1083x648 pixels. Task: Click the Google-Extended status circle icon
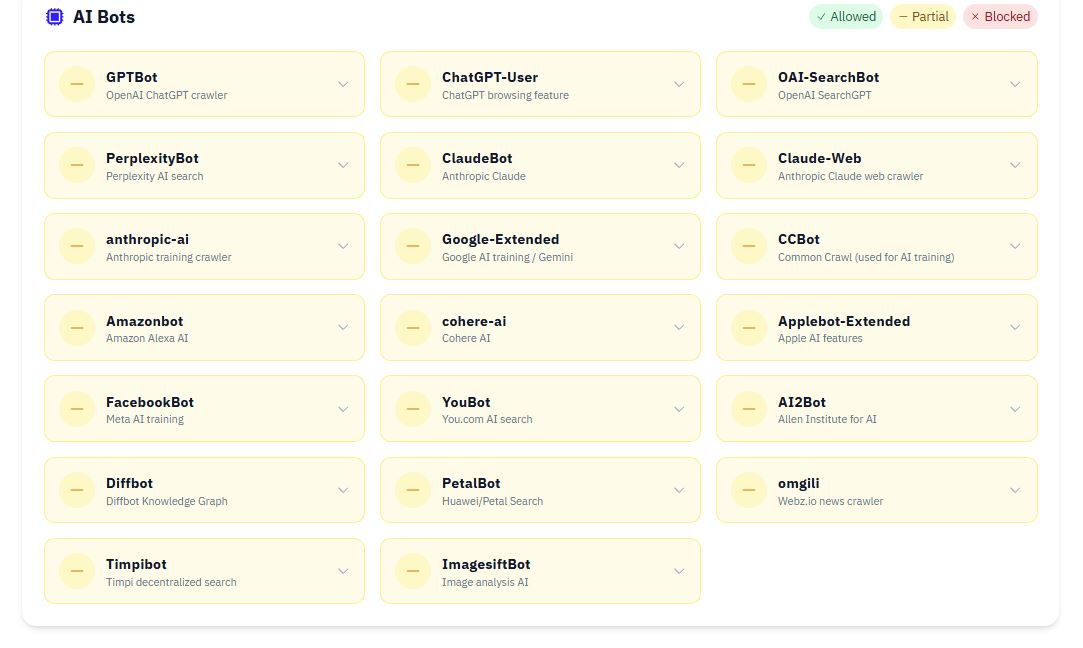coord(412,246)
